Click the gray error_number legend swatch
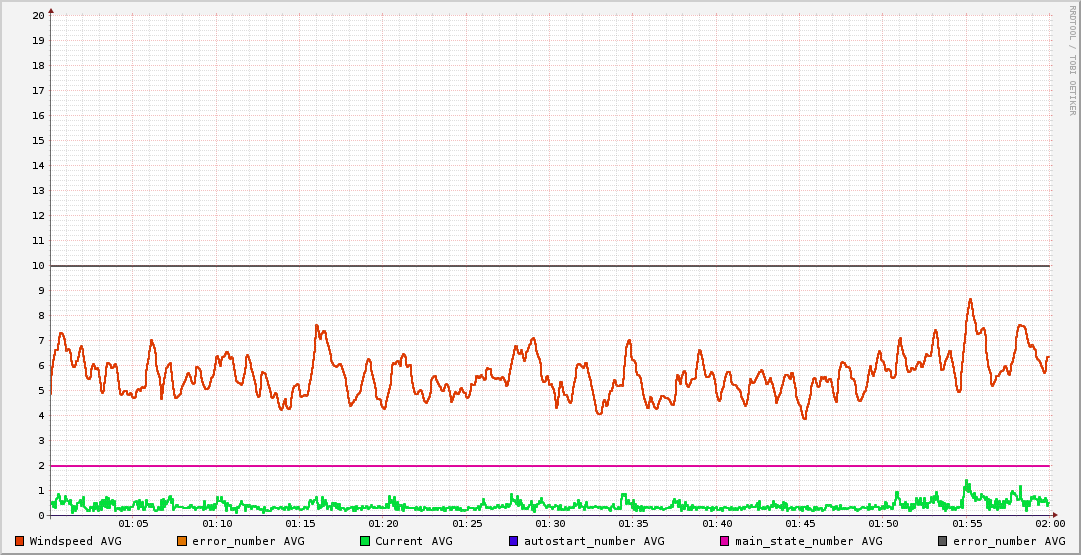The image size is (1081, 555). click(943, 541)
